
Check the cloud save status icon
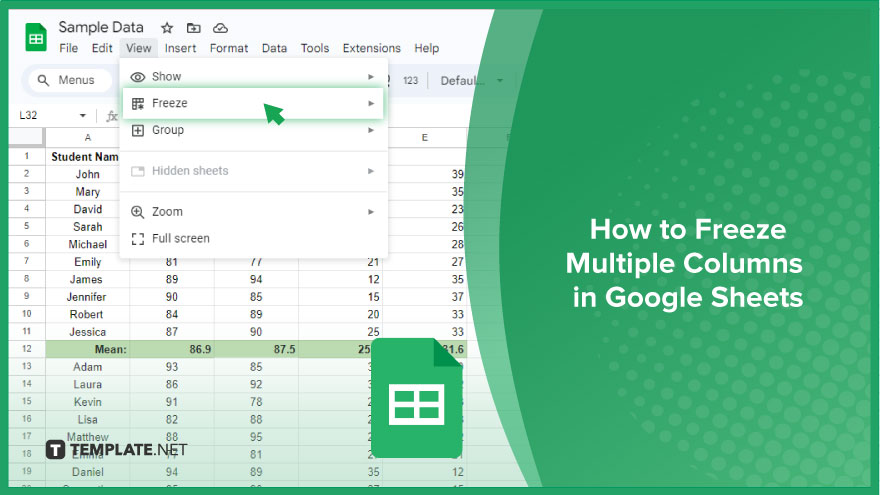coord(220,28)
